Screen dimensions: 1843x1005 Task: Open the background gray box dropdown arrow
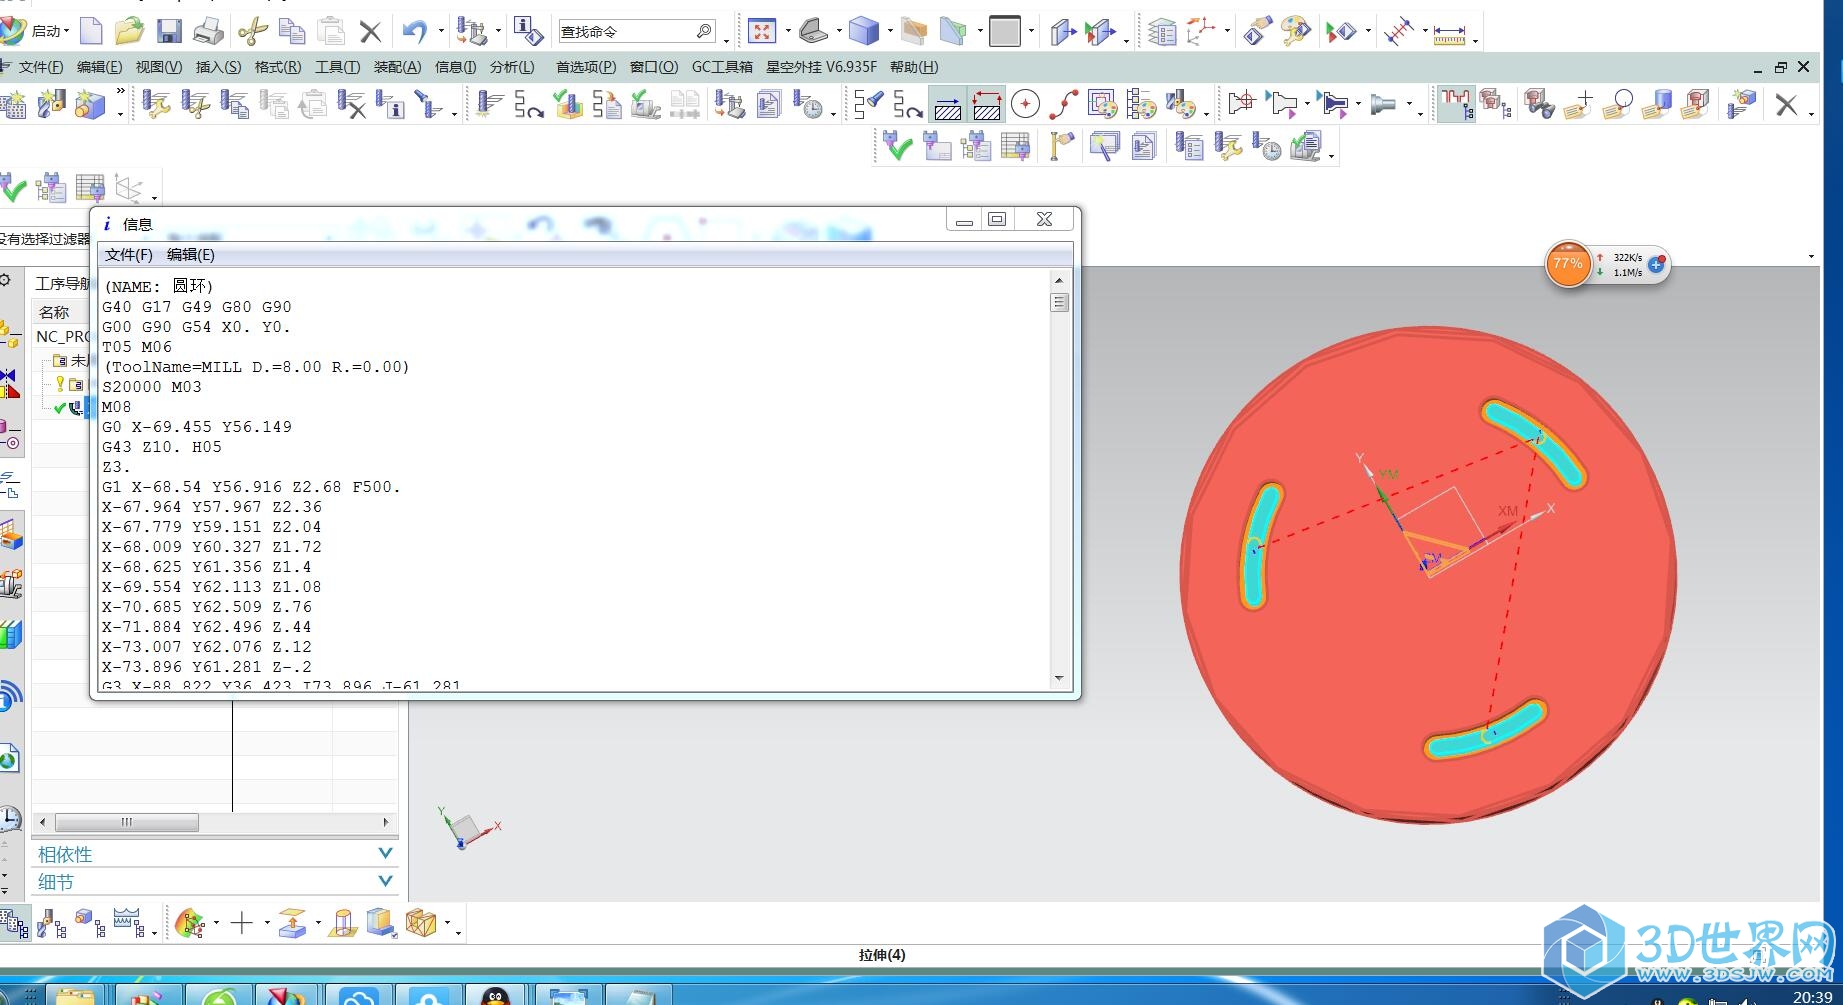click(x=1031, y=32)
